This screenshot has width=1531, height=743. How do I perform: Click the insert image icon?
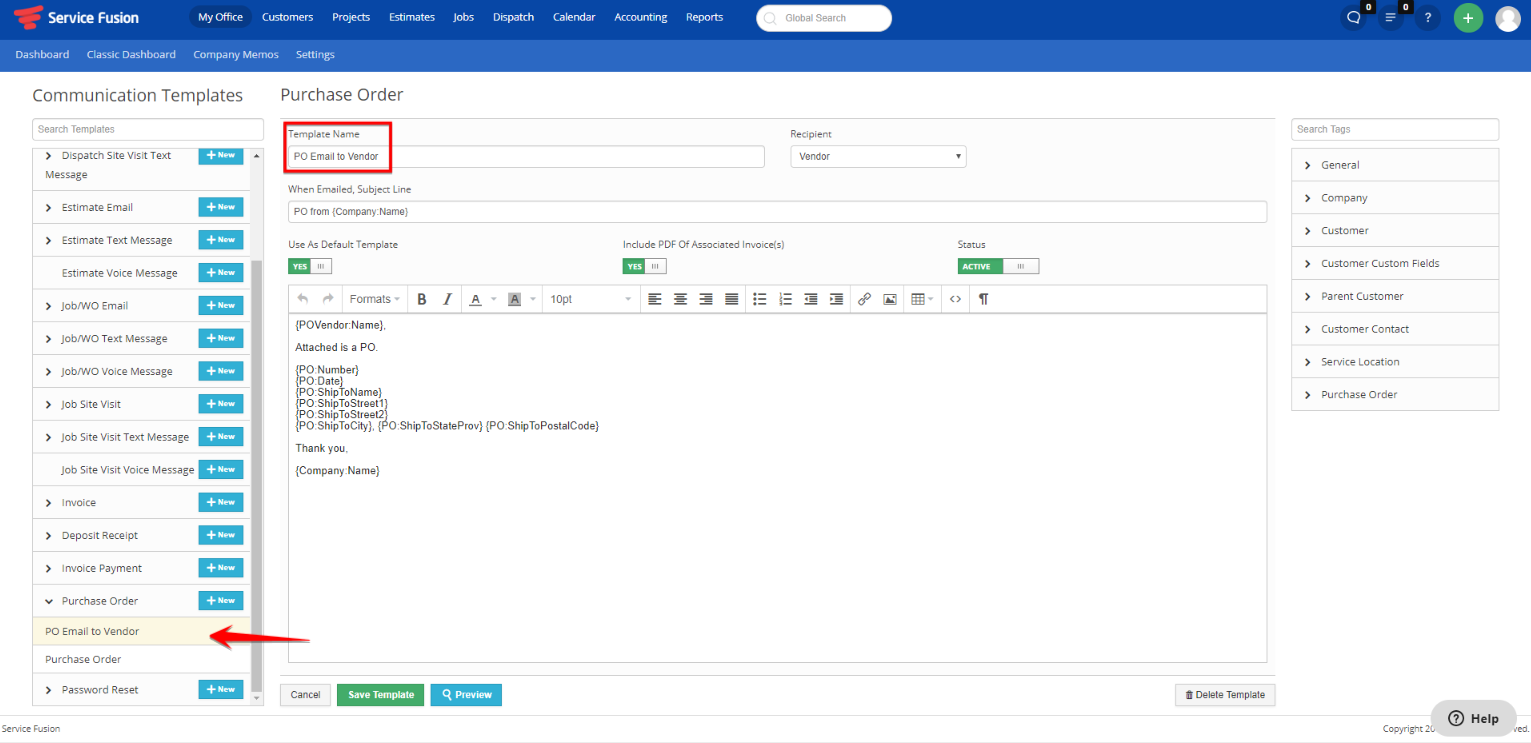point(889,299)
